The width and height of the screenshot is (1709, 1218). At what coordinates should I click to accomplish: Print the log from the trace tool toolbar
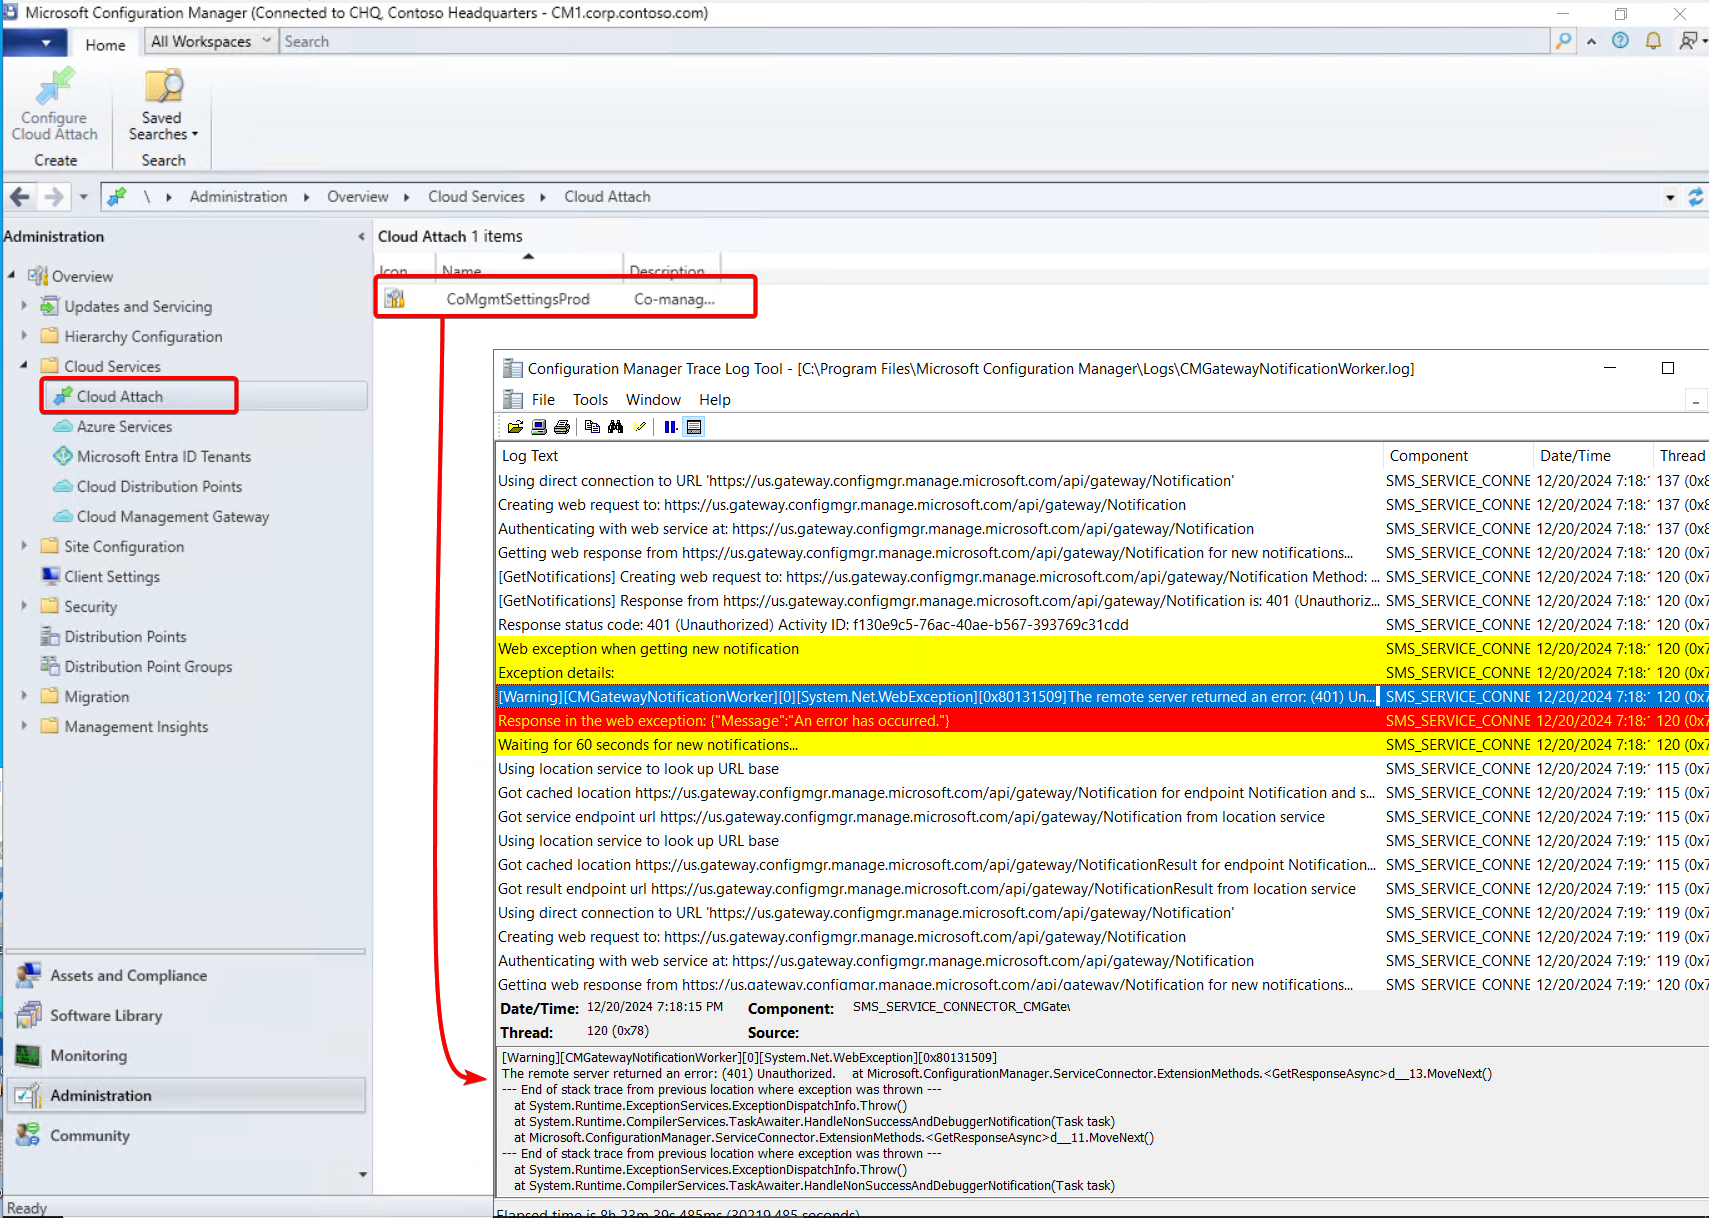click(x=562, y=427)
